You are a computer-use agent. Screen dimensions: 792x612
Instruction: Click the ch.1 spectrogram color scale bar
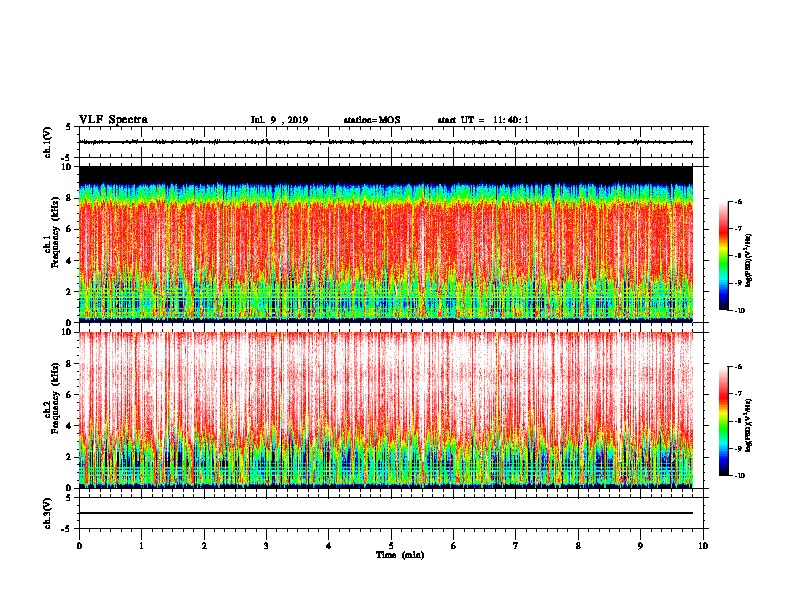coord(724,256)
